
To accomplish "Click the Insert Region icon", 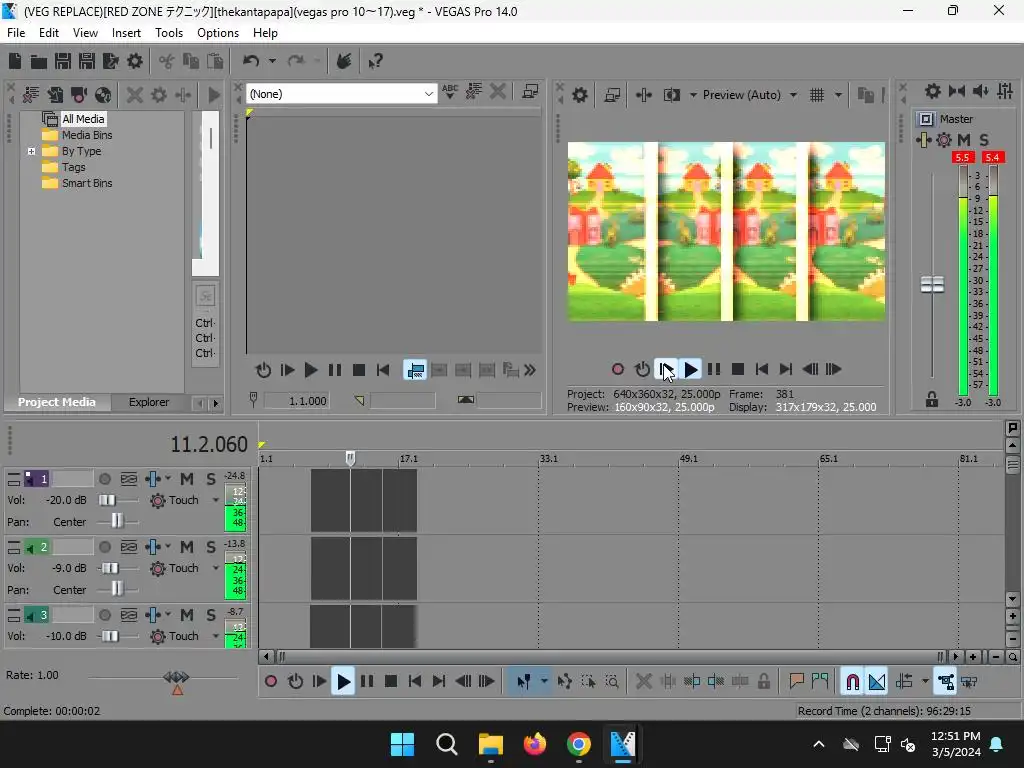I will 820,682.
